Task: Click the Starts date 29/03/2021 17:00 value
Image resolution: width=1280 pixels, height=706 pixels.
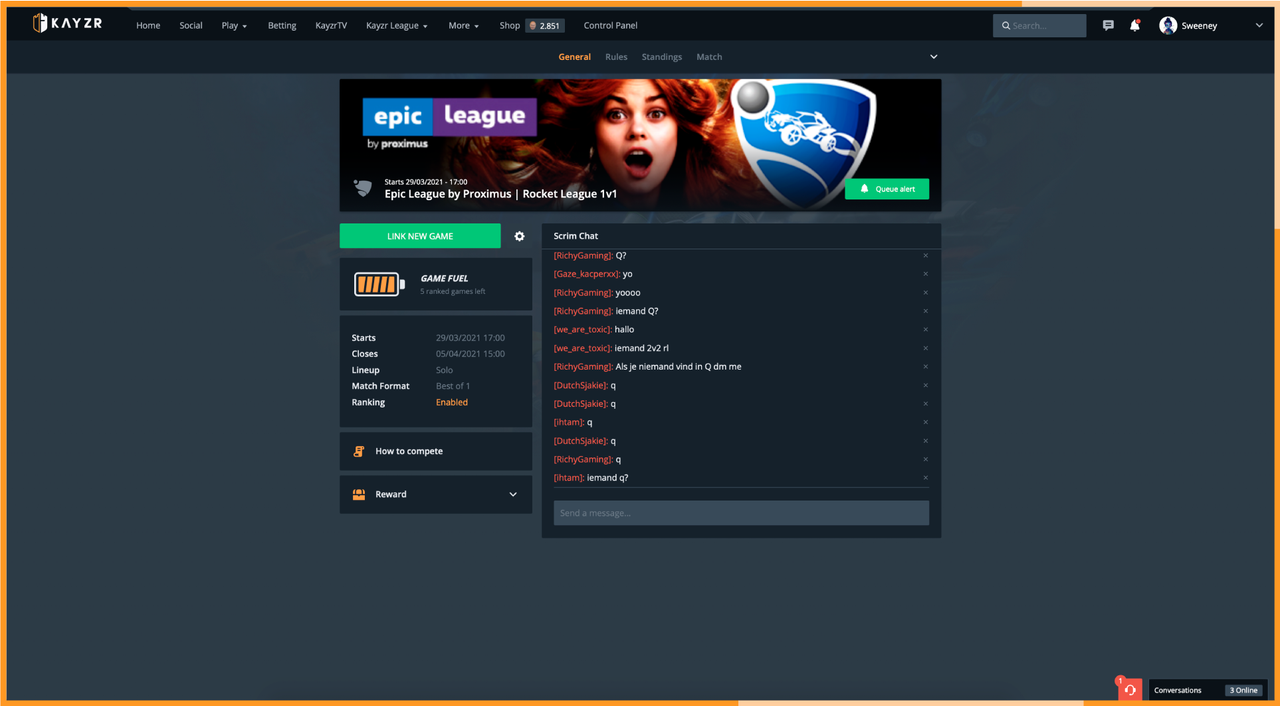Action: (x=470, y=338)
